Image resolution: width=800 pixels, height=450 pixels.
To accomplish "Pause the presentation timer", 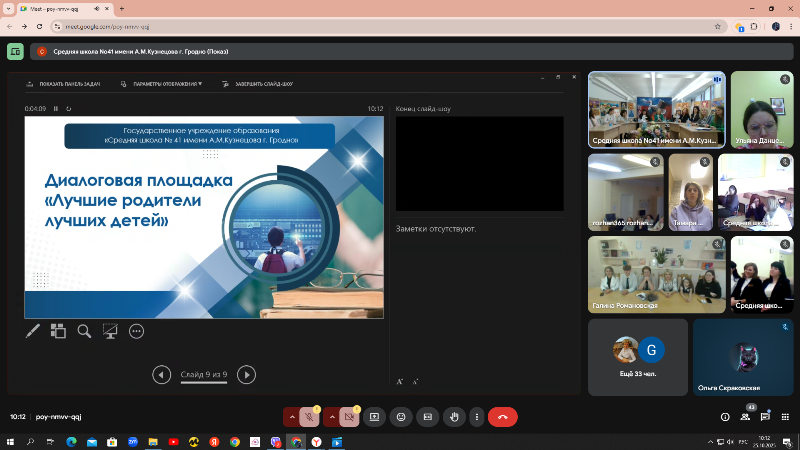I will coord(56,108).
